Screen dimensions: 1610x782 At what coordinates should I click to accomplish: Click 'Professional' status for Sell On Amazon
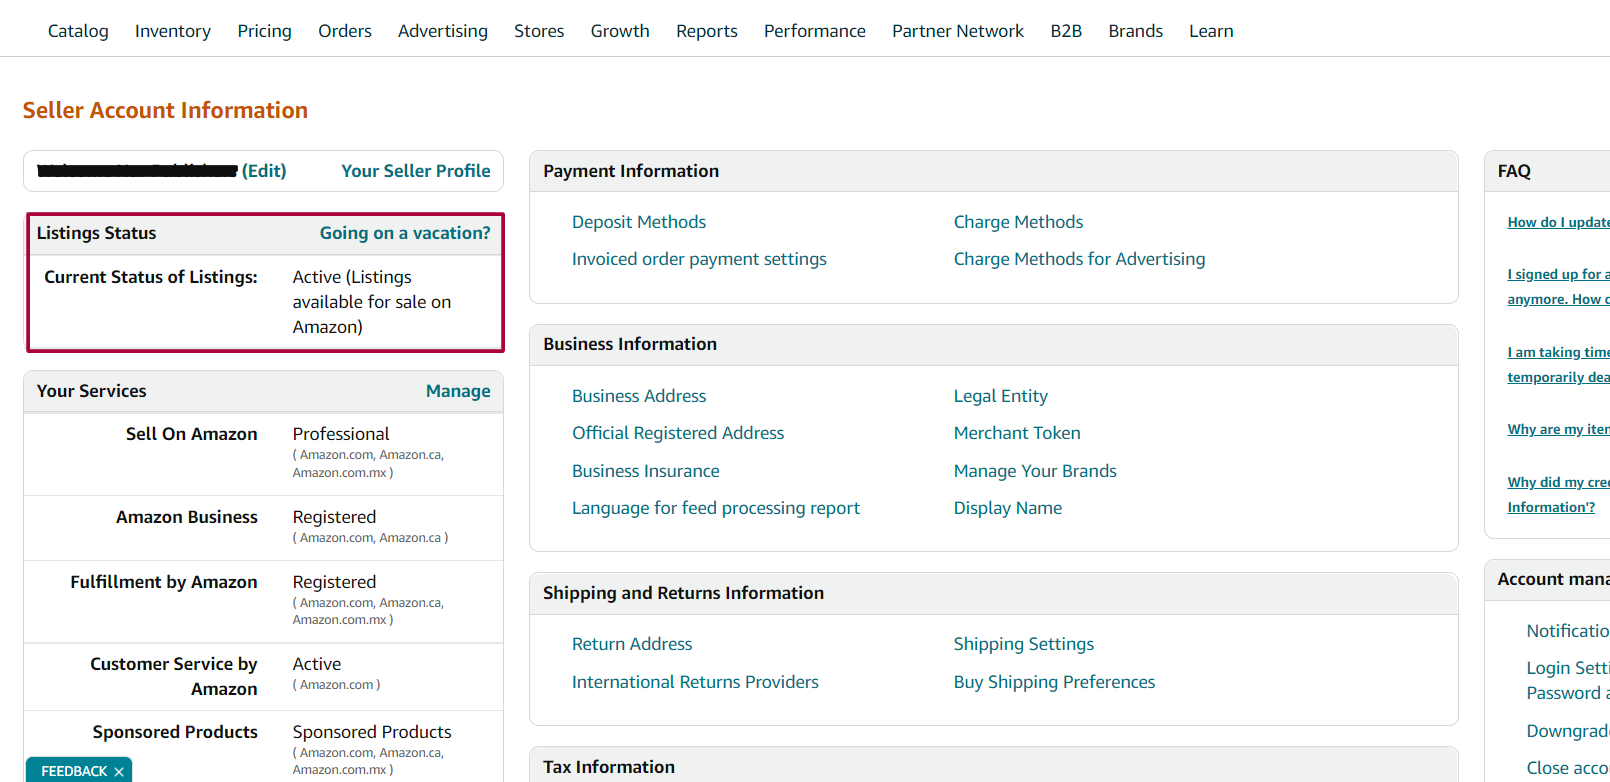click(x=341, y=434)
